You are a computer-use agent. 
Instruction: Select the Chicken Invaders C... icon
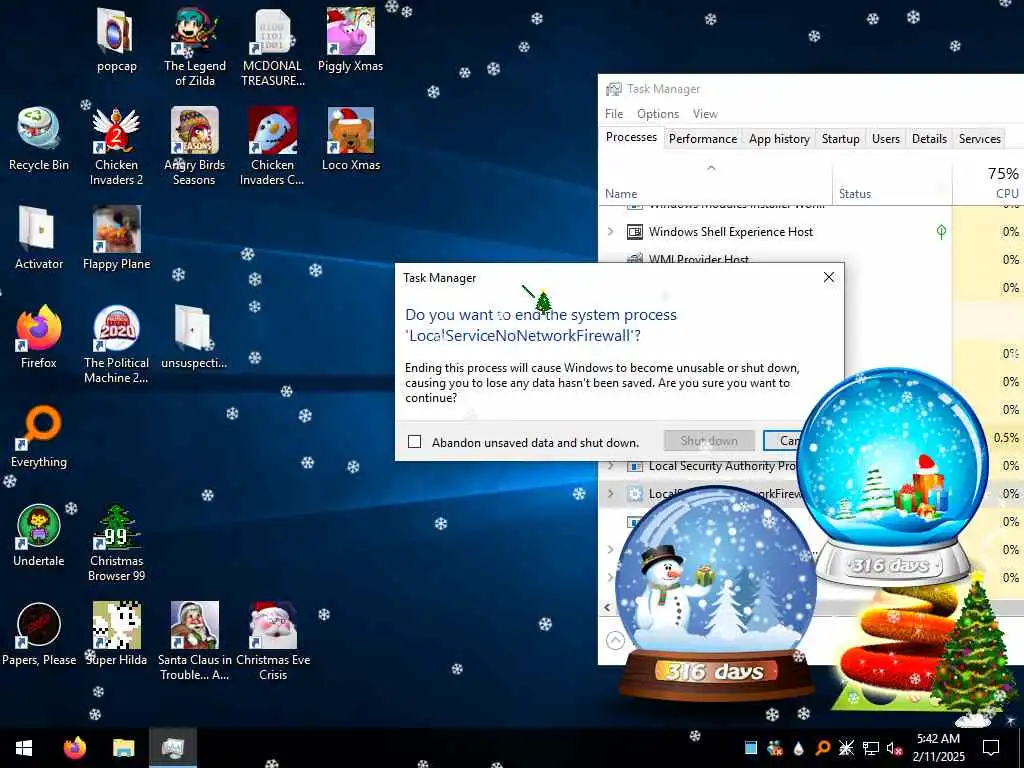pyautogui.click(x=272, y=146)
